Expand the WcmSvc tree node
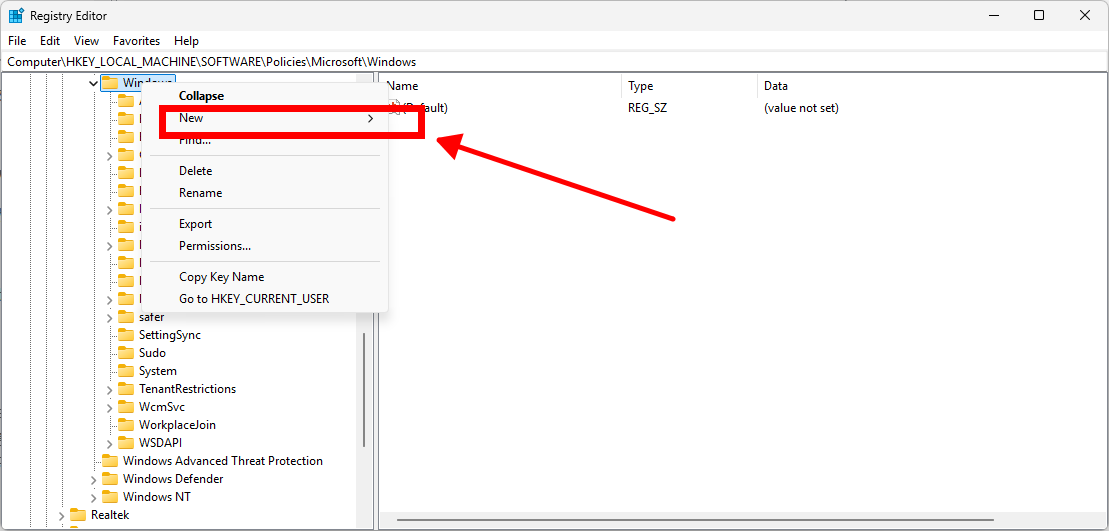1109x531 pixels. (x=109, y=407)
